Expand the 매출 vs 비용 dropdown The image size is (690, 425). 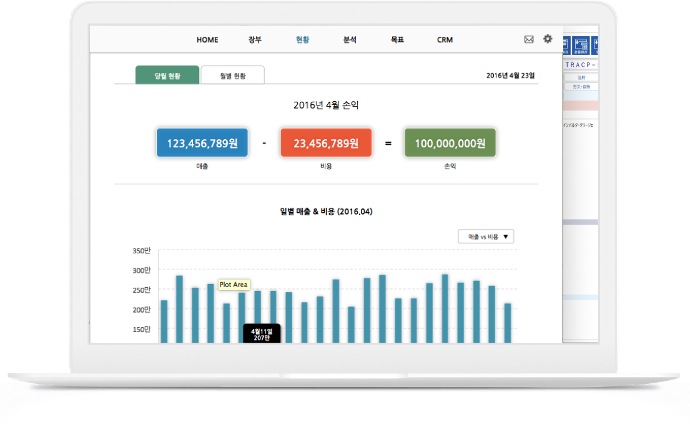486,237
